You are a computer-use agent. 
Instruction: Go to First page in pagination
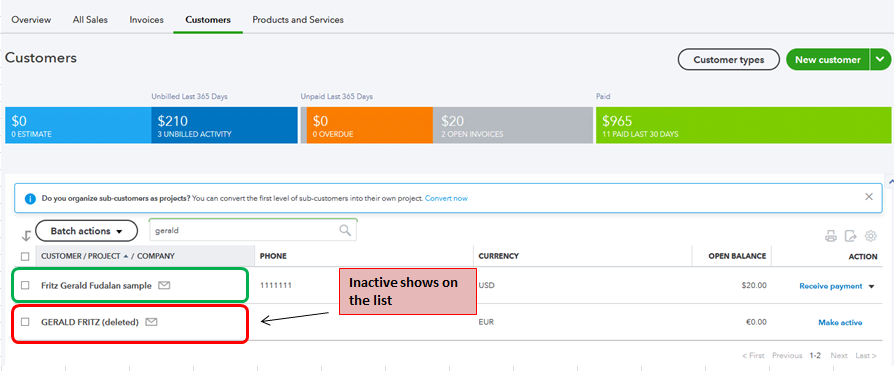point(753,356)
